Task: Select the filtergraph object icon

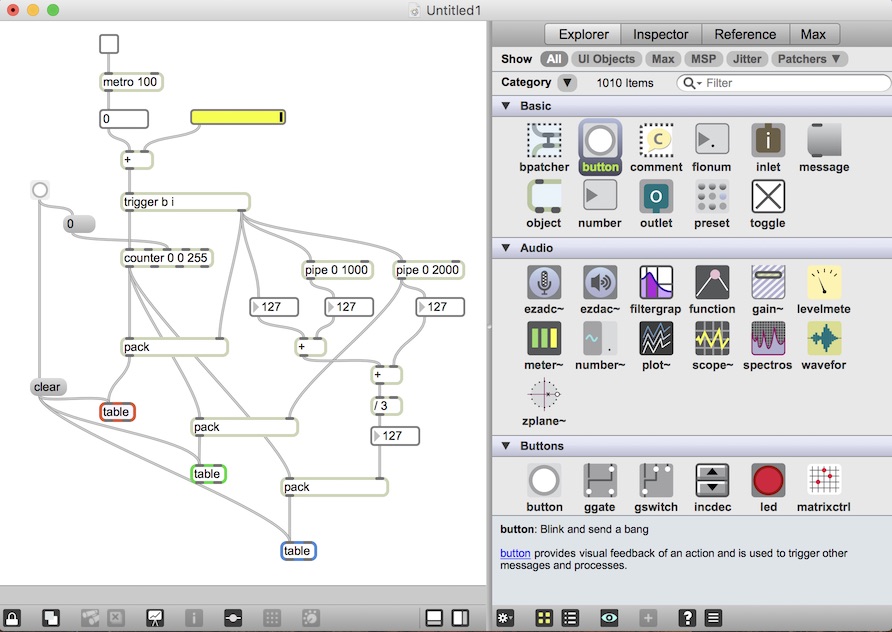Action: 656,283
